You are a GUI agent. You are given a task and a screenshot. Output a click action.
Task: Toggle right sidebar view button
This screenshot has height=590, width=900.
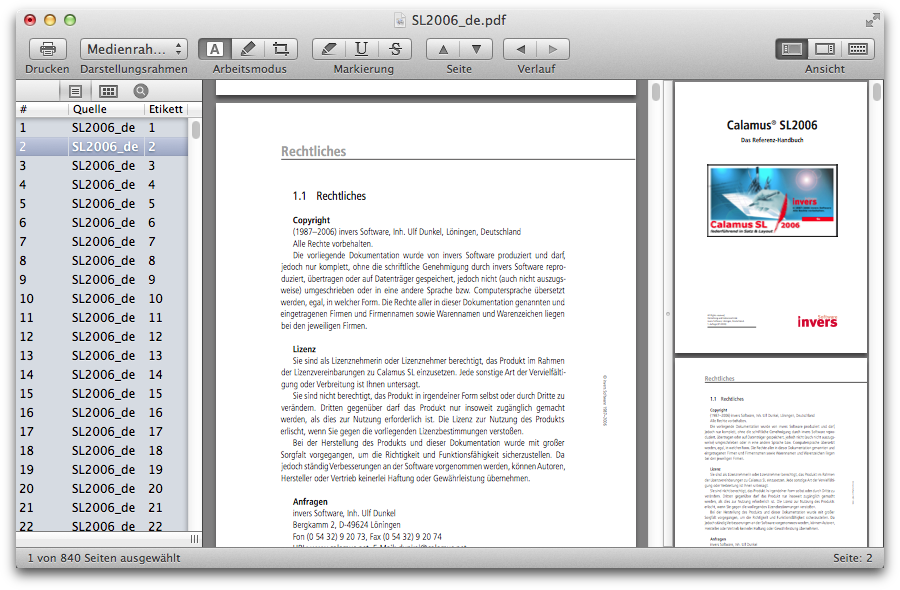point(825,49)
